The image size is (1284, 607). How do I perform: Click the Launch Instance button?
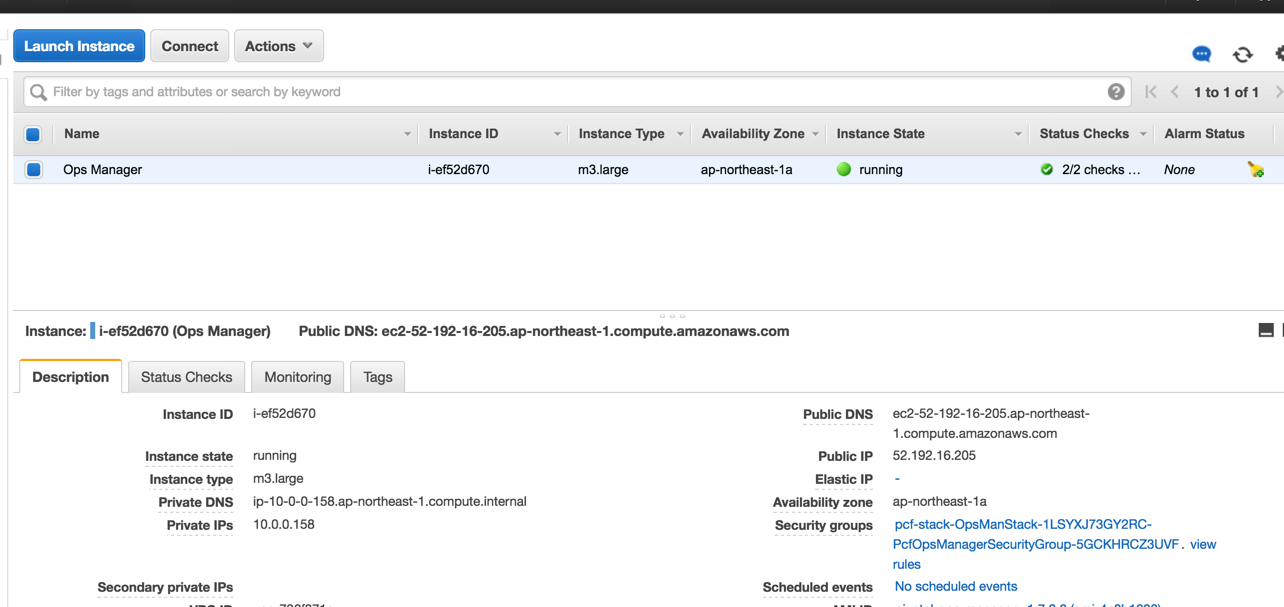click(79, 46)
